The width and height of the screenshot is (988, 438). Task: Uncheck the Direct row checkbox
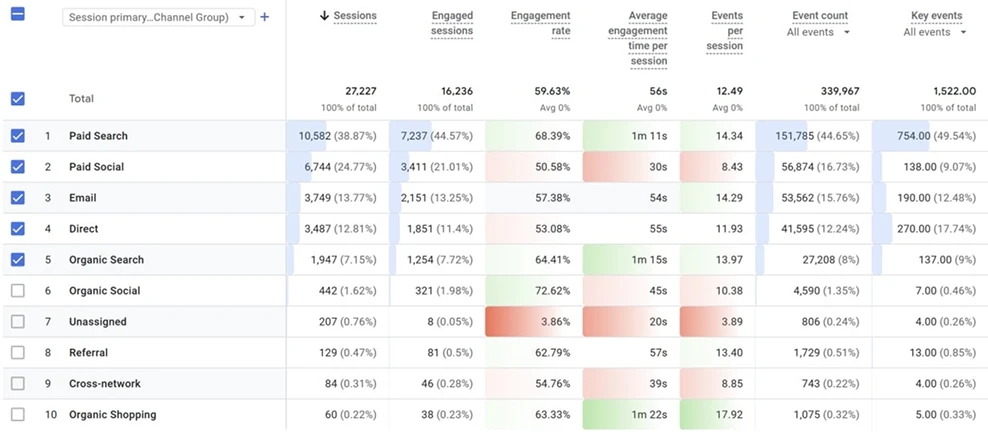(x=18, y=229)
